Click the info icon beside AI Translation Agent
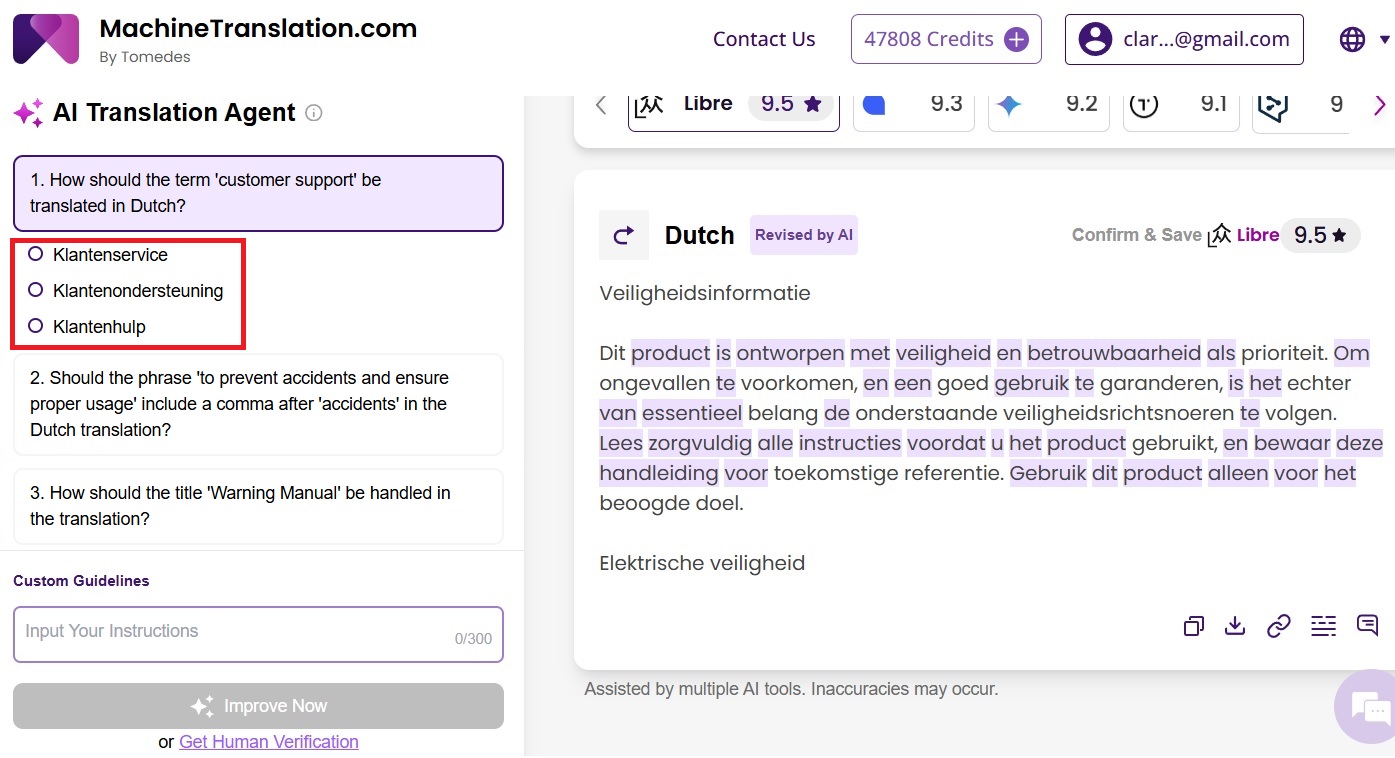1395x758 pixels. 313,113
